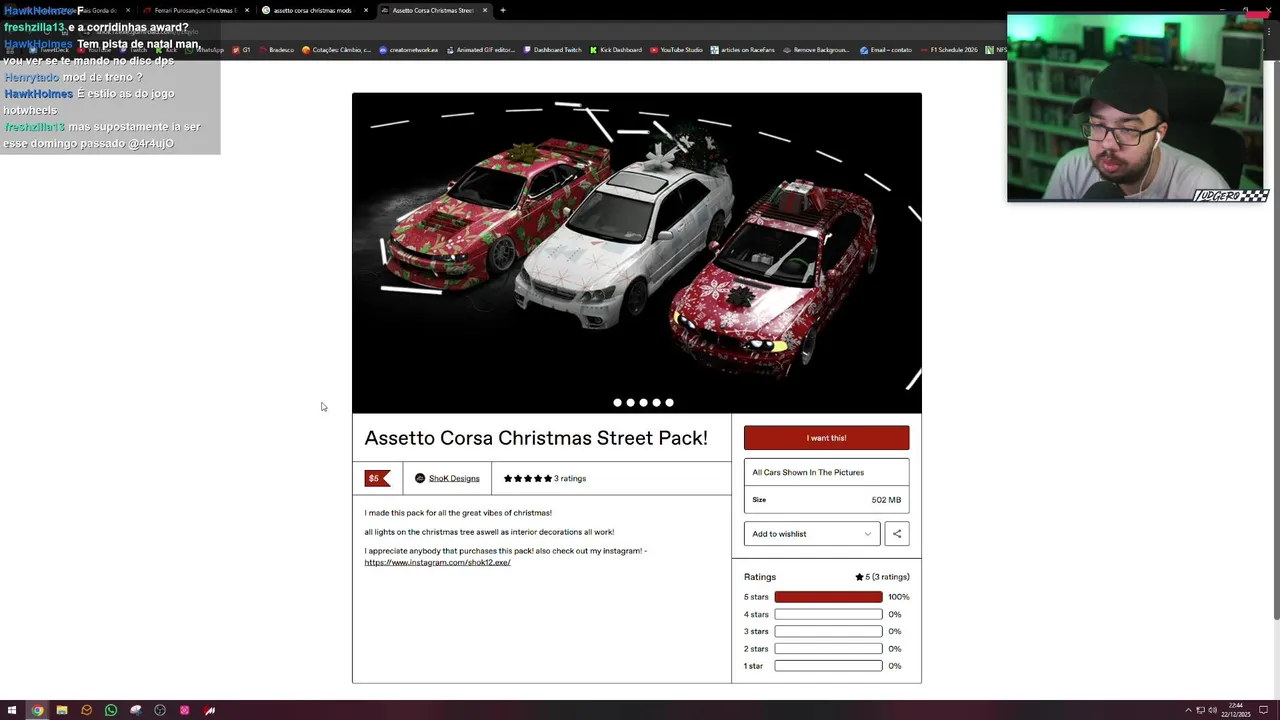Select the third carousel dot

(643, 403)
